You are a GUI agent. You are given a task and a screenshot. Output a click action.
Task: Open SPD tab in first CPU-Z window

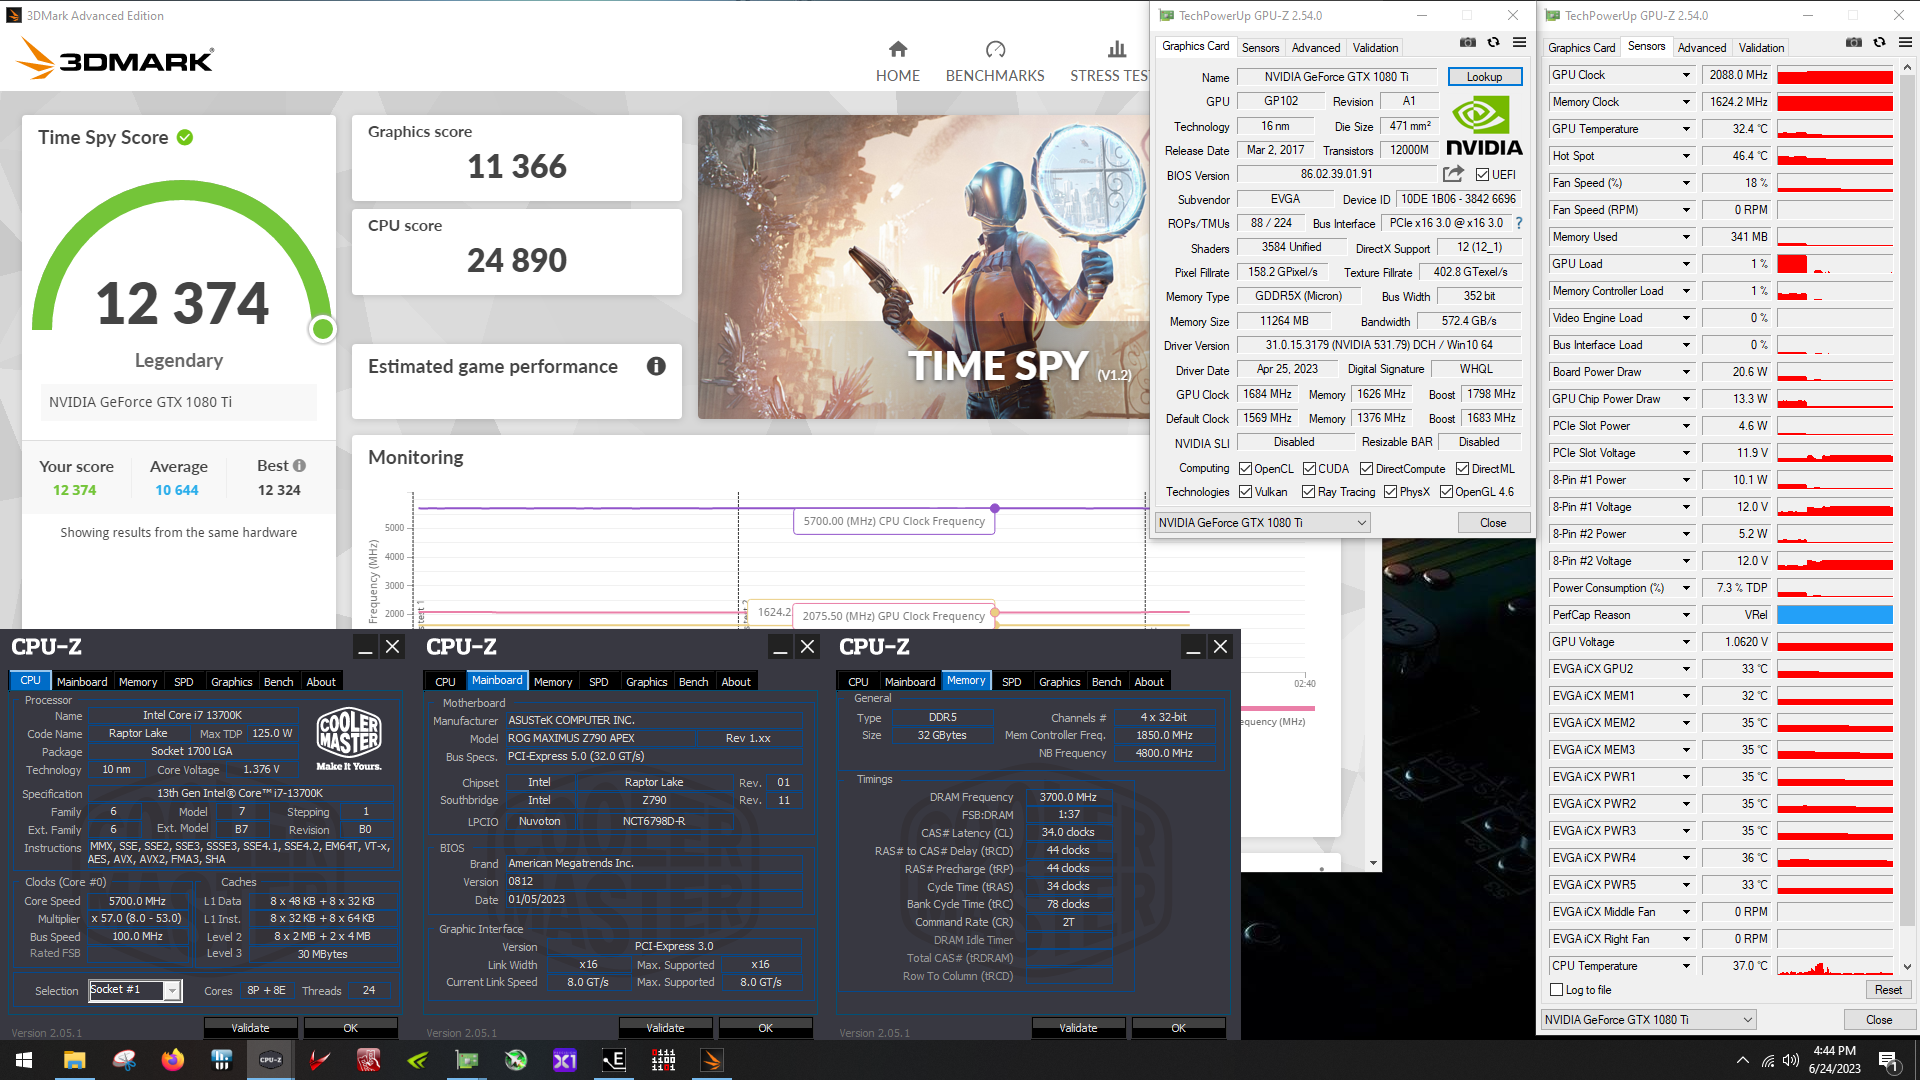[183, 681]
